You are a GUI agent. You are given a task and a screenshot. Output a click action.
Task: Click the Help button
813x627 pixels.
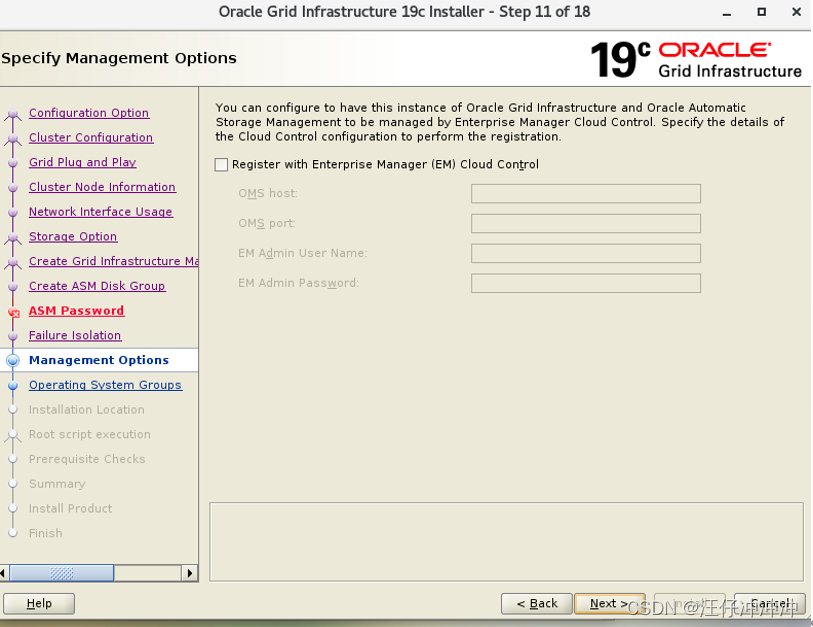pos(39,604)
